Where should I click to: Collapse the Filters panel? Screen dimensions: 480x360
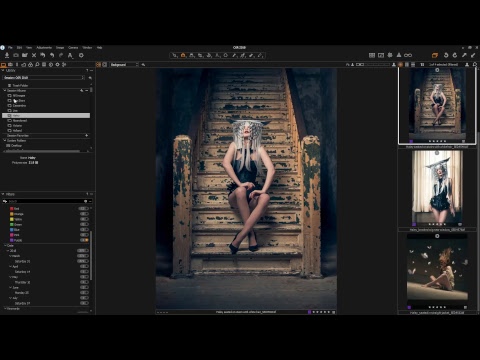(x=3, y=194)
